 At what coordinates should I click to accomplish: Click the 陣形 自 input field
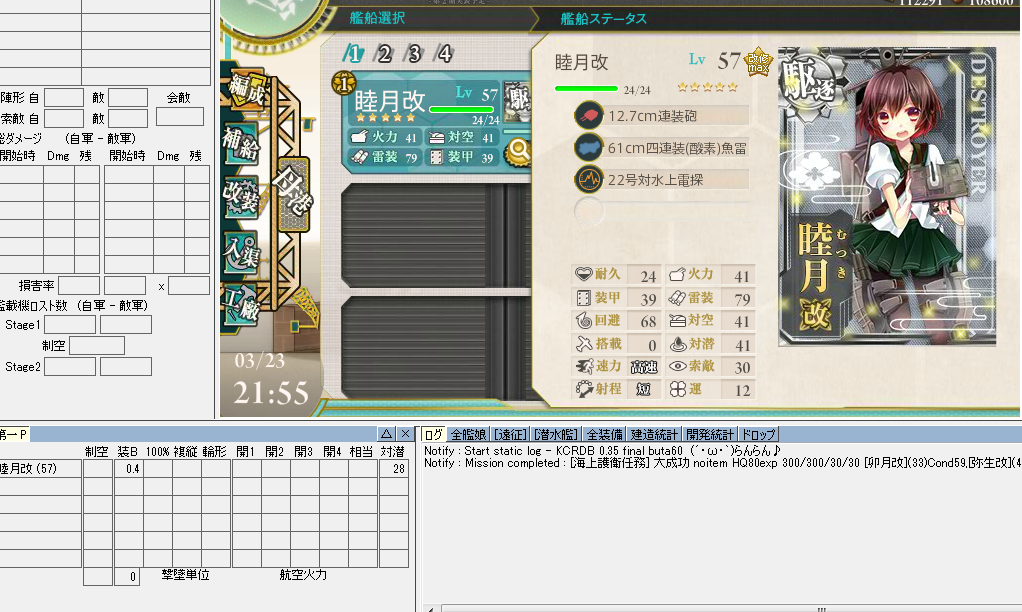64,98
